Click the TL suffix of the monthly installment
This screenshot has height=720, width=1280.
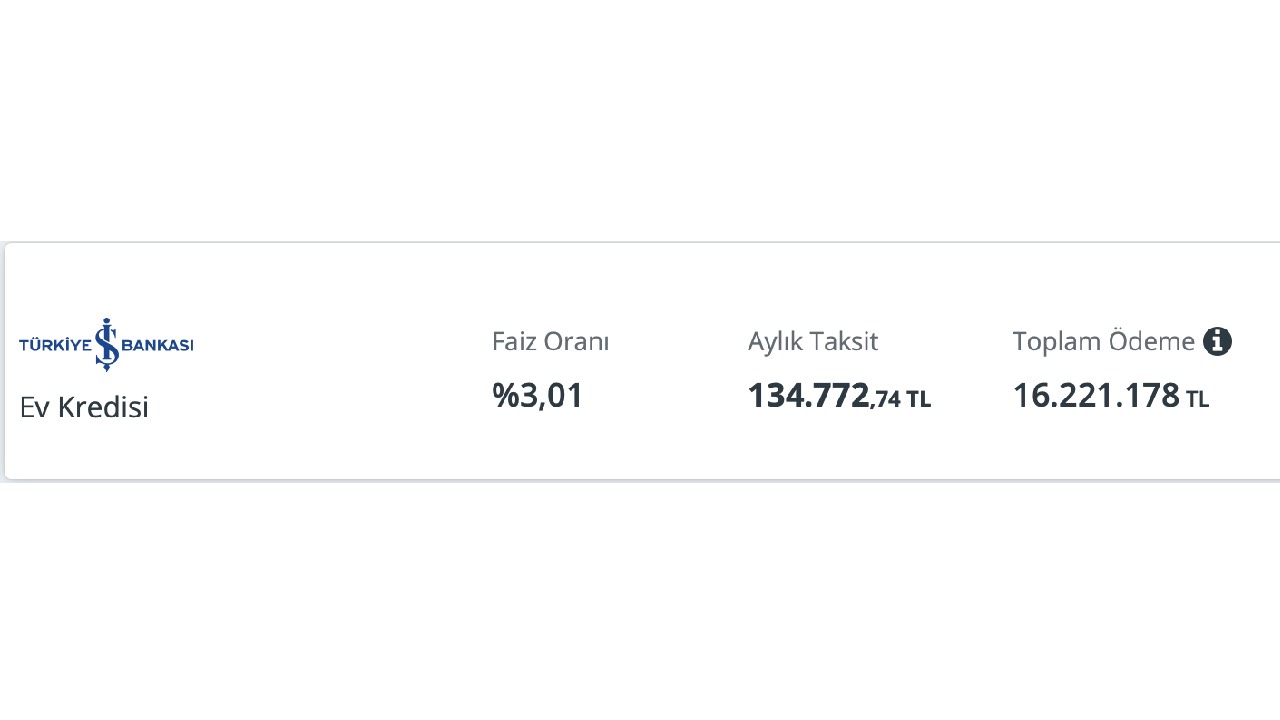pyautogui.click(x=918, y=400)
